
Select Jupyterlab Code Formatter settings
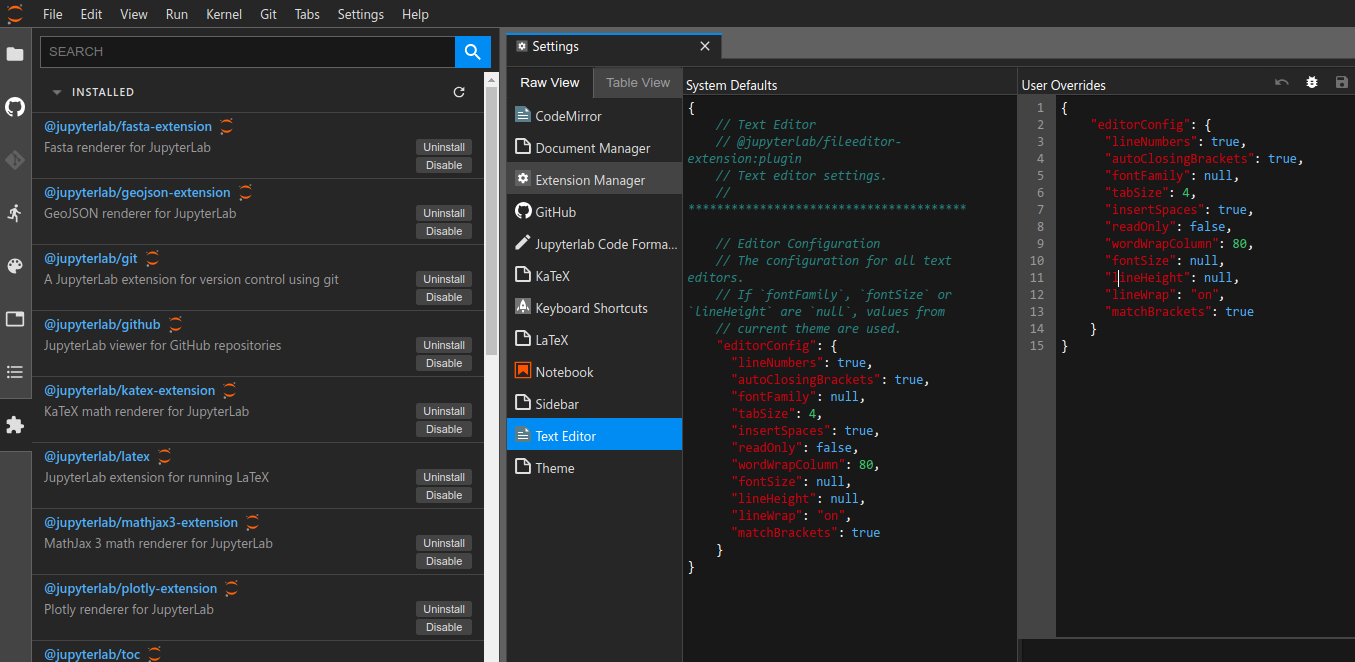point(595,244)
